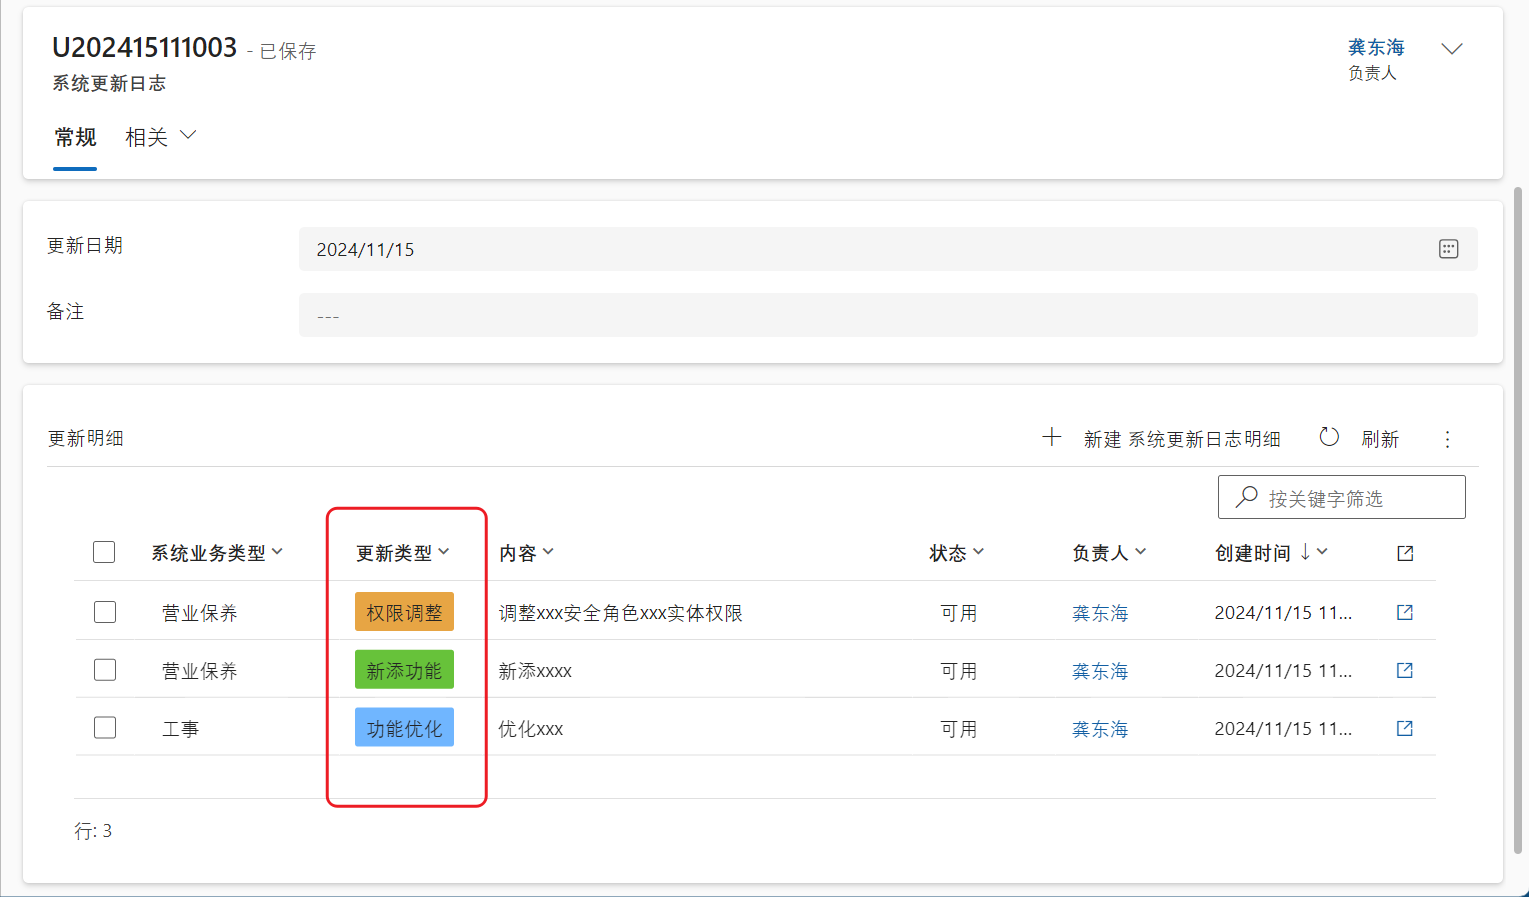The height and width of the screenshot is (897, 1529).
Task: Click creation time in 功能优化 row
Action: coord(1283,729)
